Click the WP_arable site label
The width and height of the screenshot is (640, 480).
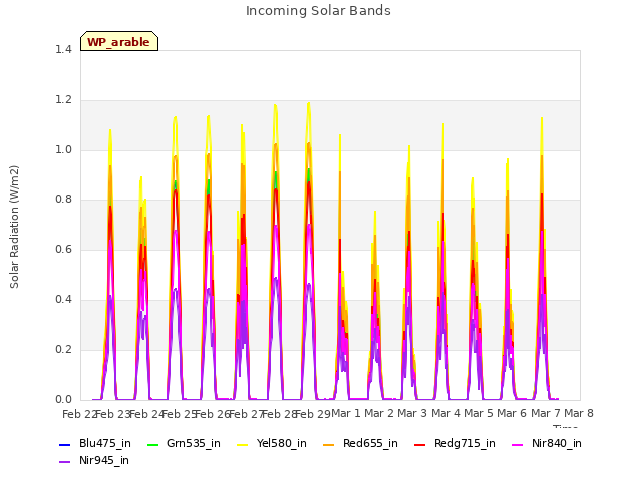click(118, 42)
